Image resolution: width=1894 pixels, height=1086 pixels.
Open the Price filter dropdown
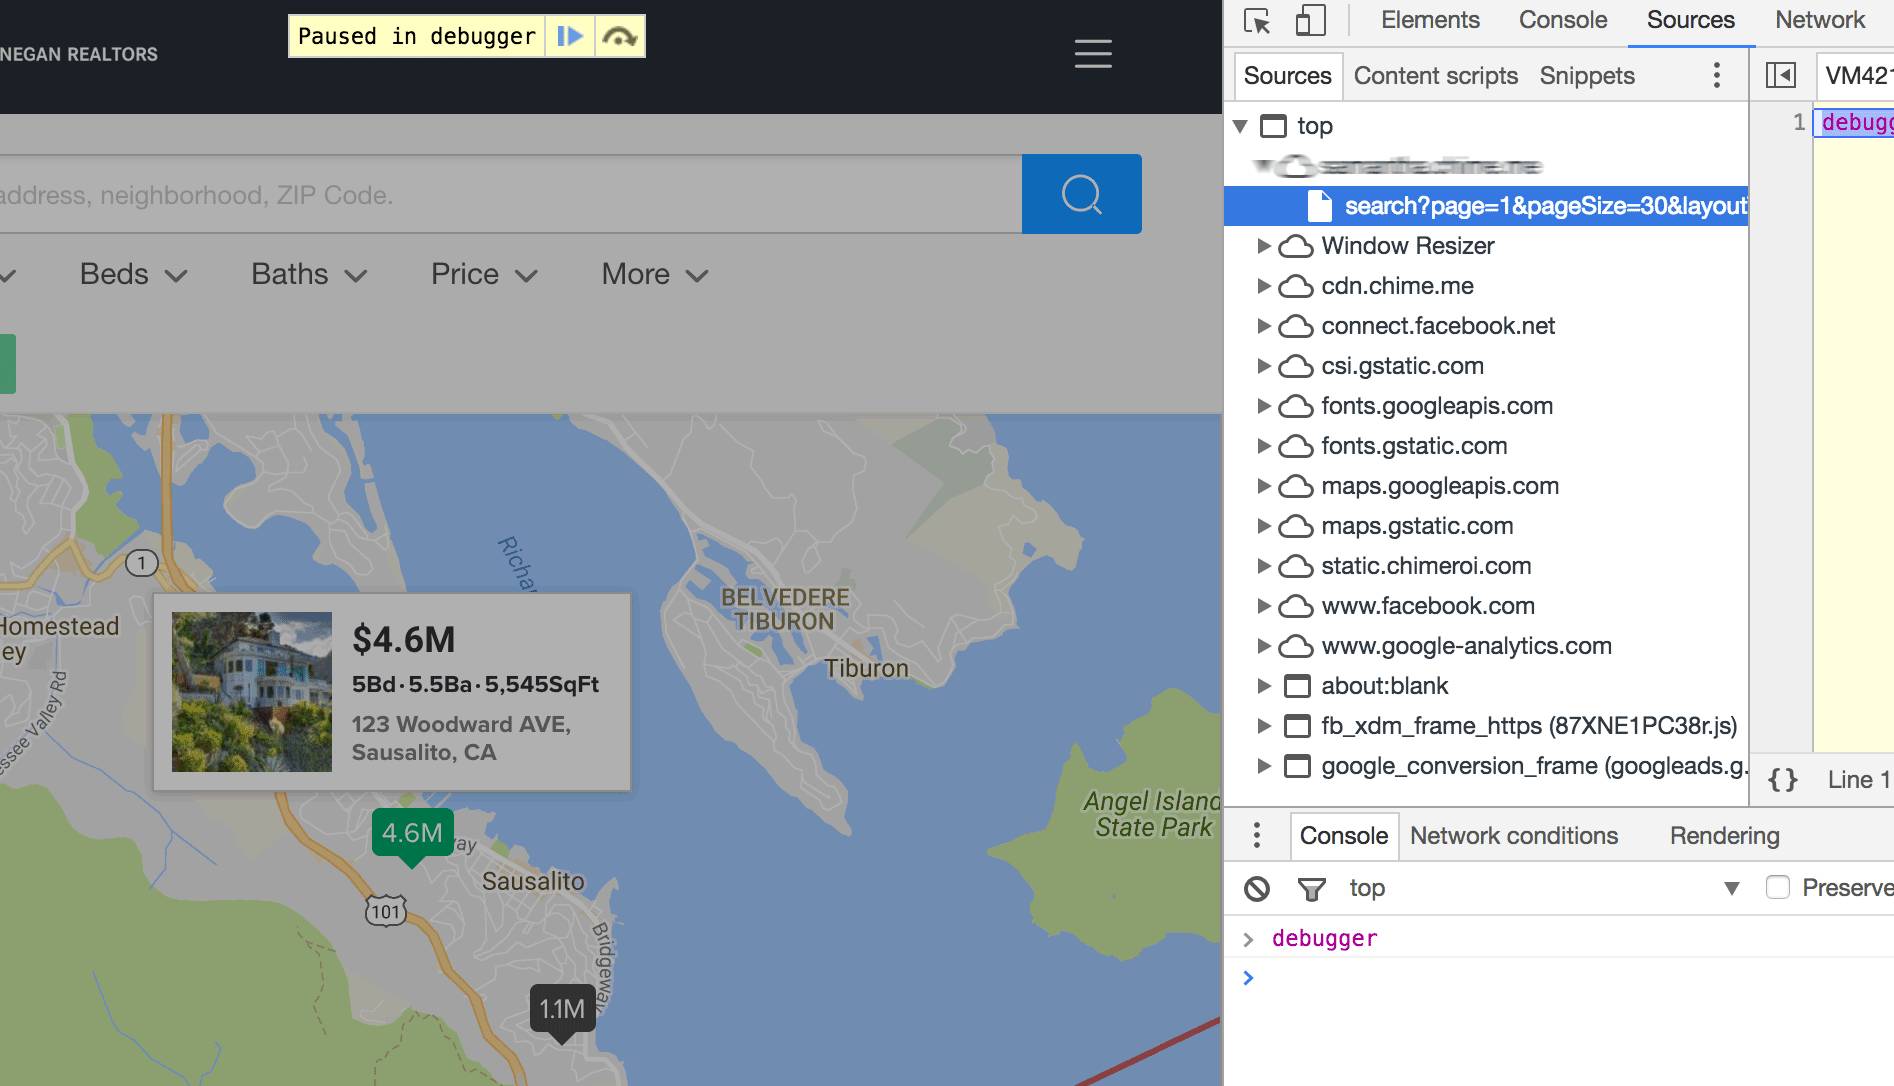(484, 275)
